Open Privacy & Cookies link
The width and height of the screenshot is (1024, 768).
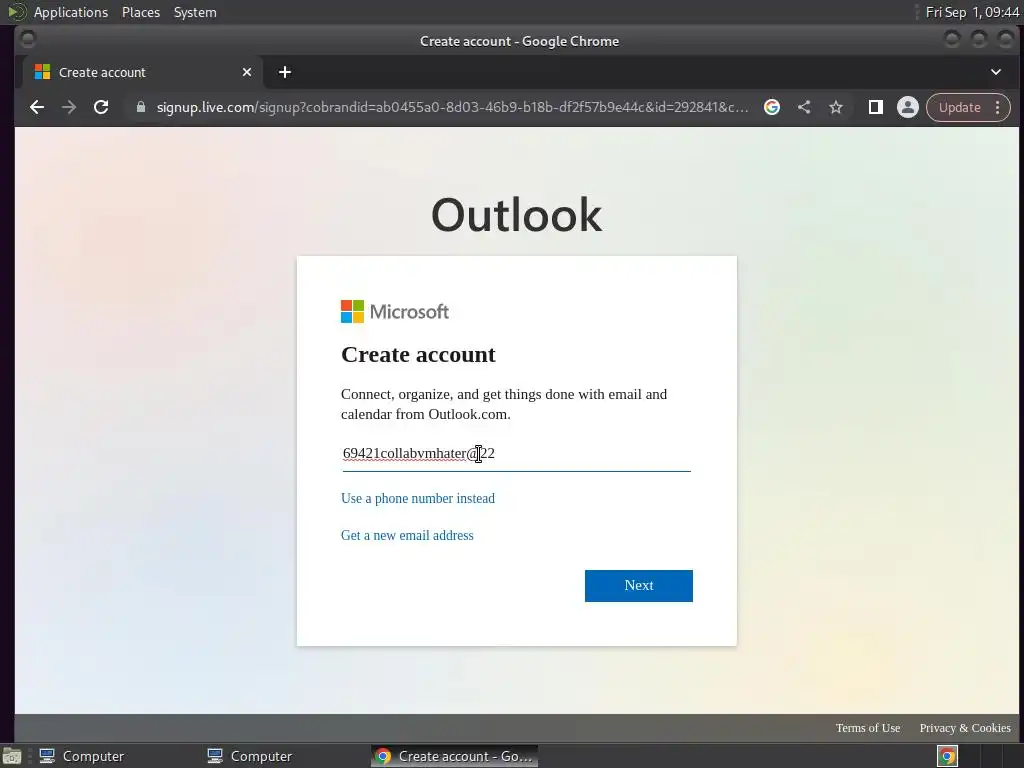tap(965, 728)
